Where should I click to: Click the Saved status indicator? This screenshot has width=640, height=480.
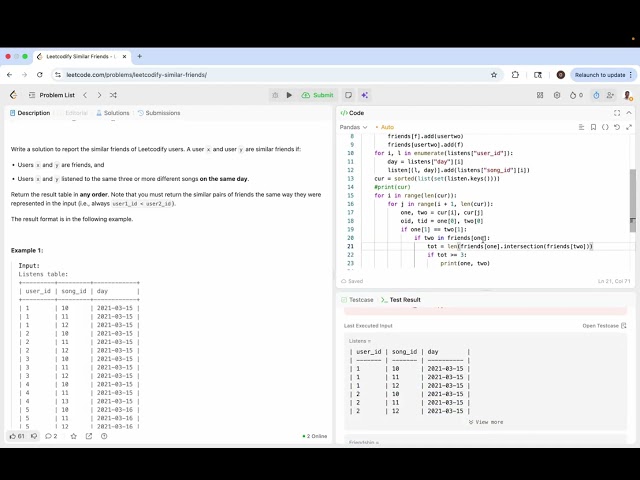352,281
